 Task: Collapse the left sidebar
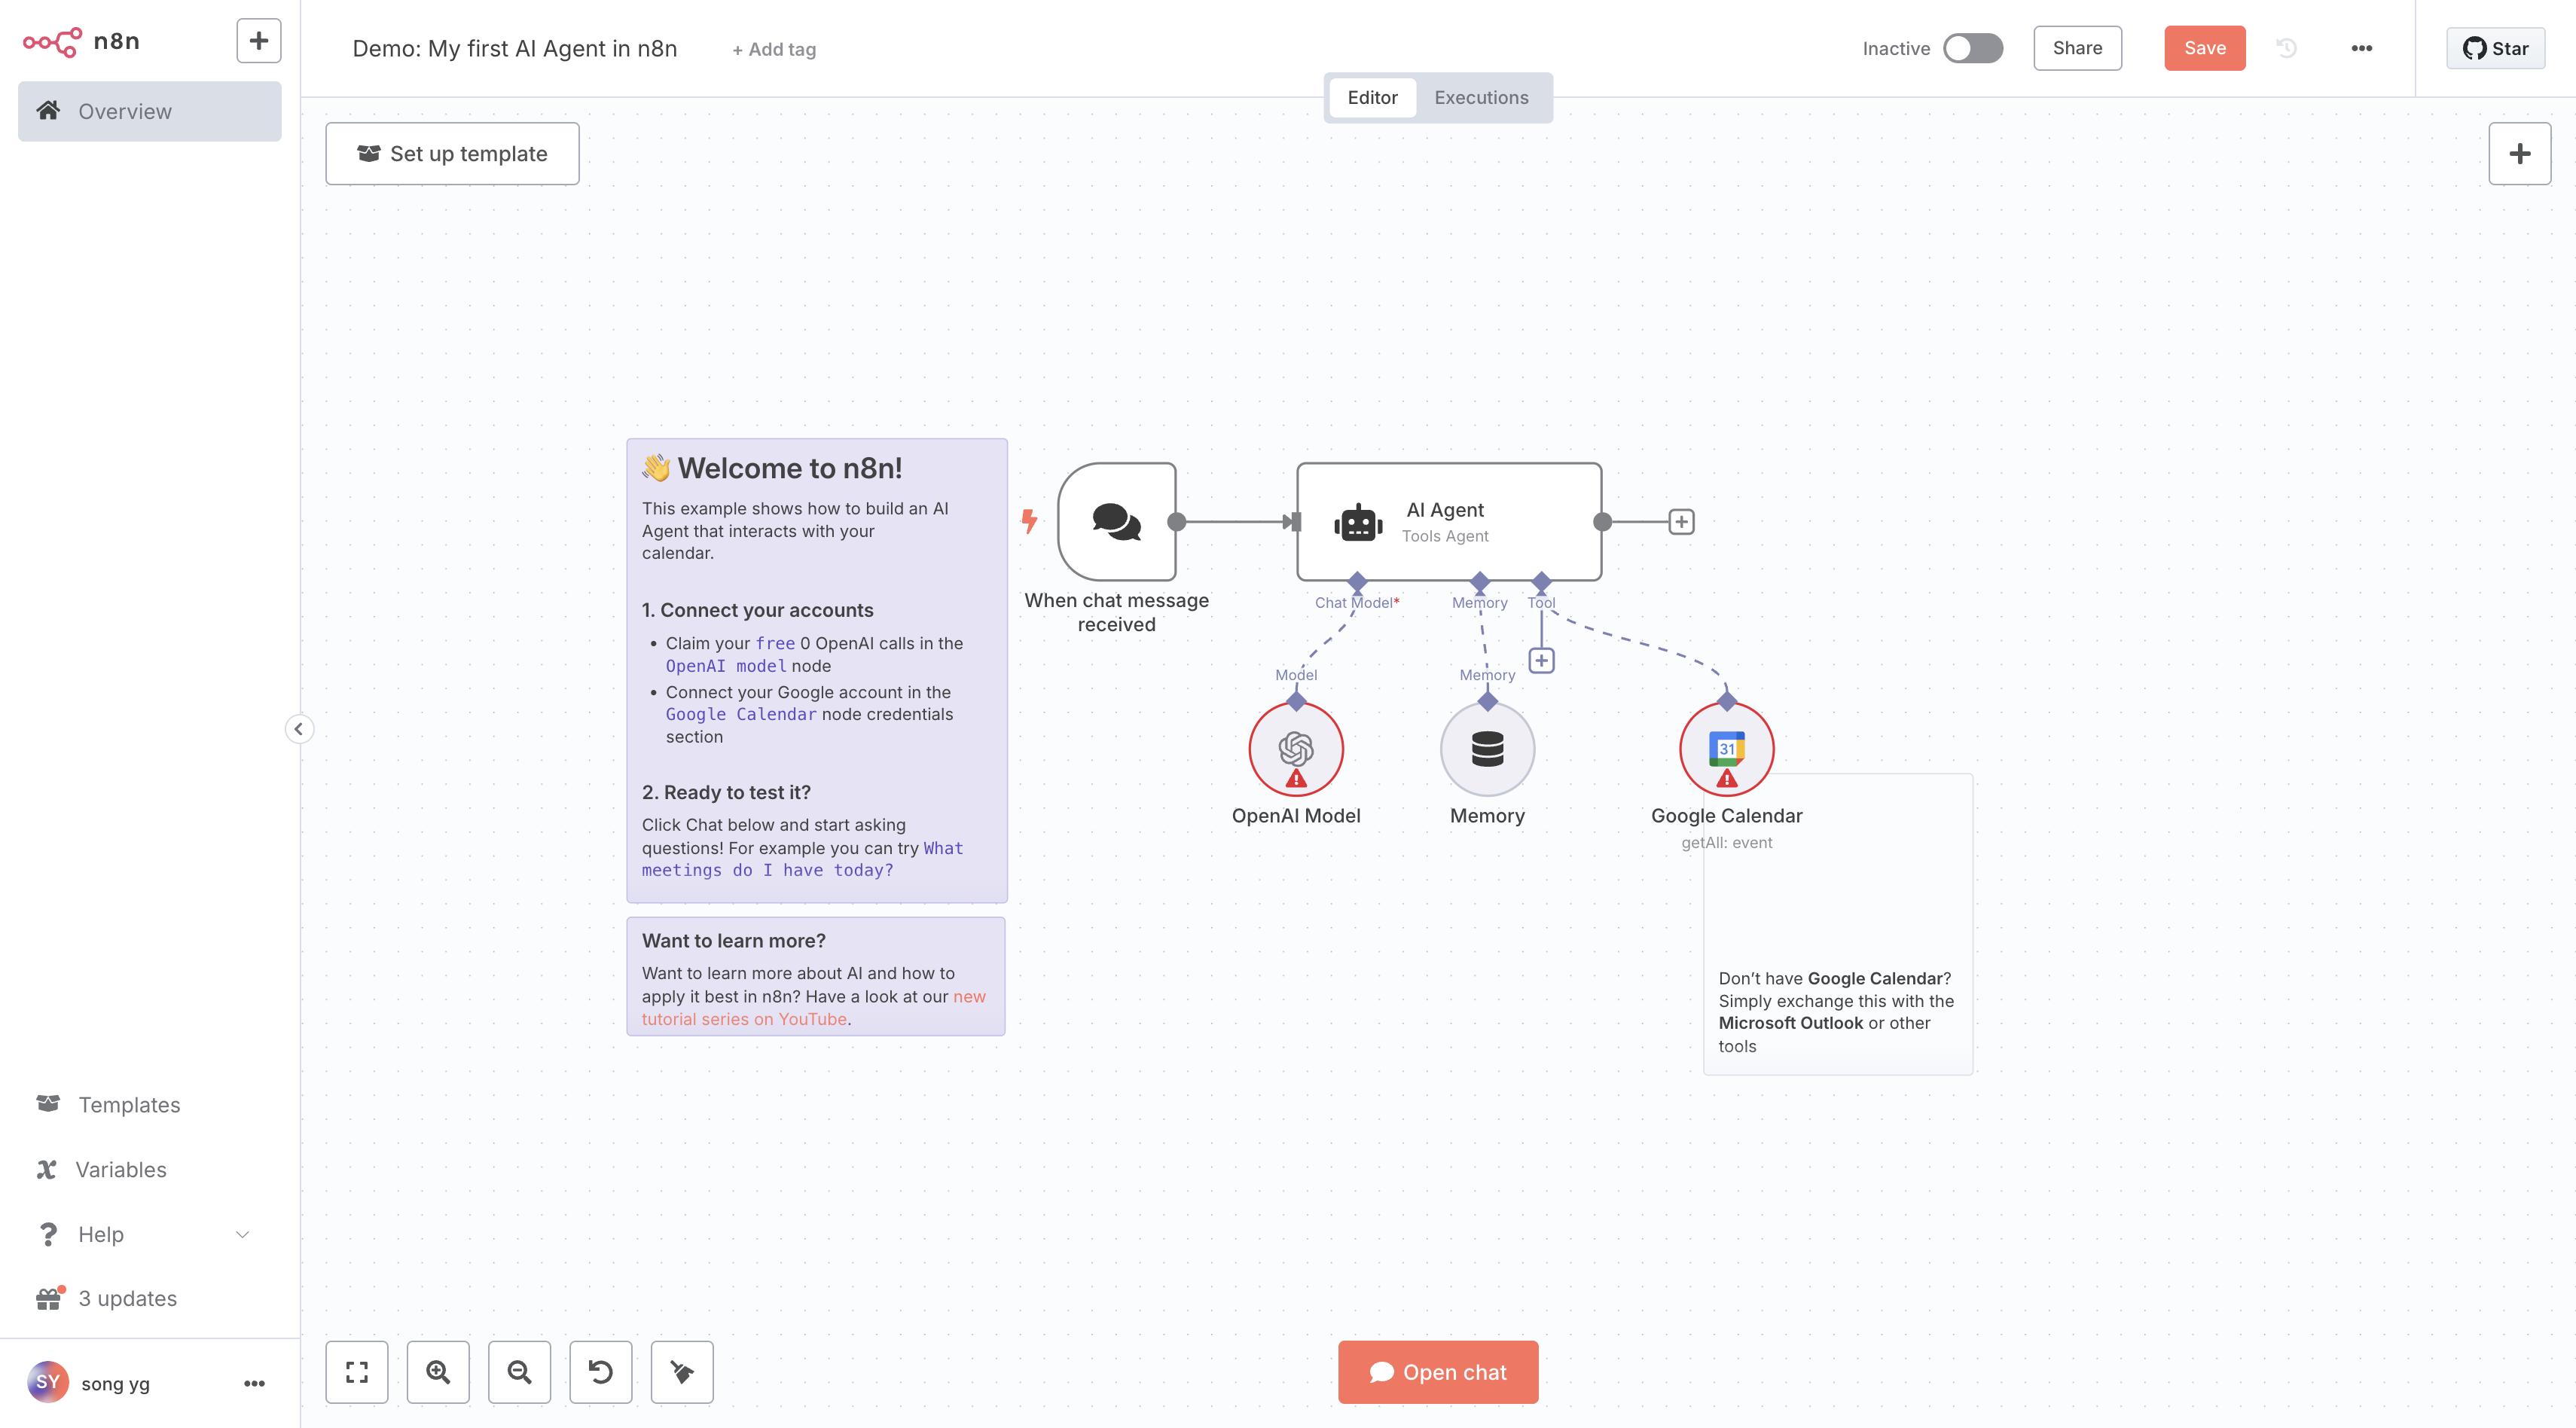tap(299, 729)
